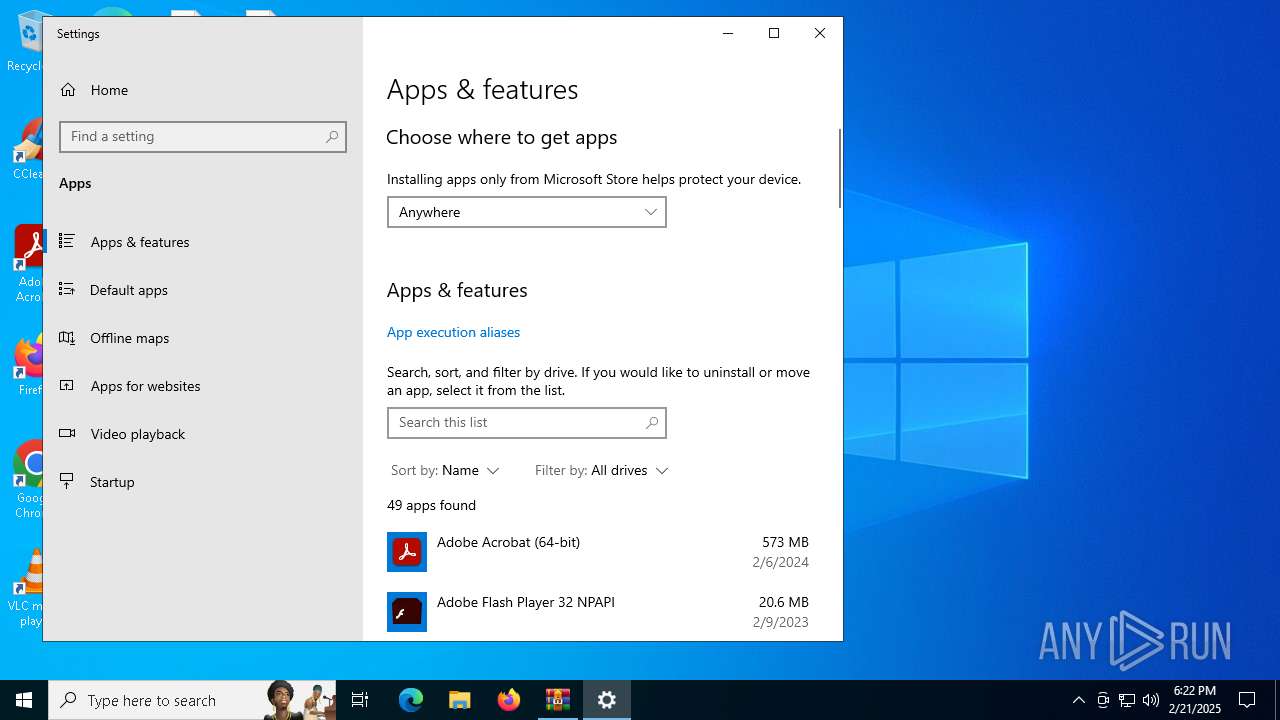Open the Anywhere app source dropdown
This screenshot has height=720, width=1280.
(527, 212)
